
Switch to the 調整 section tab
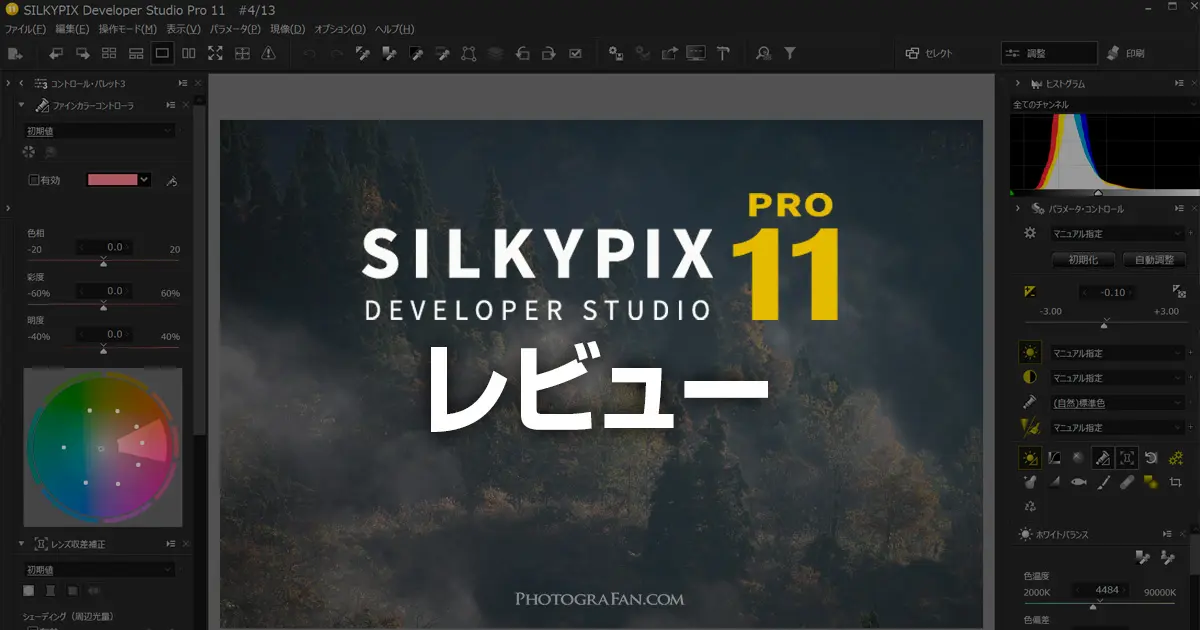1048,53
